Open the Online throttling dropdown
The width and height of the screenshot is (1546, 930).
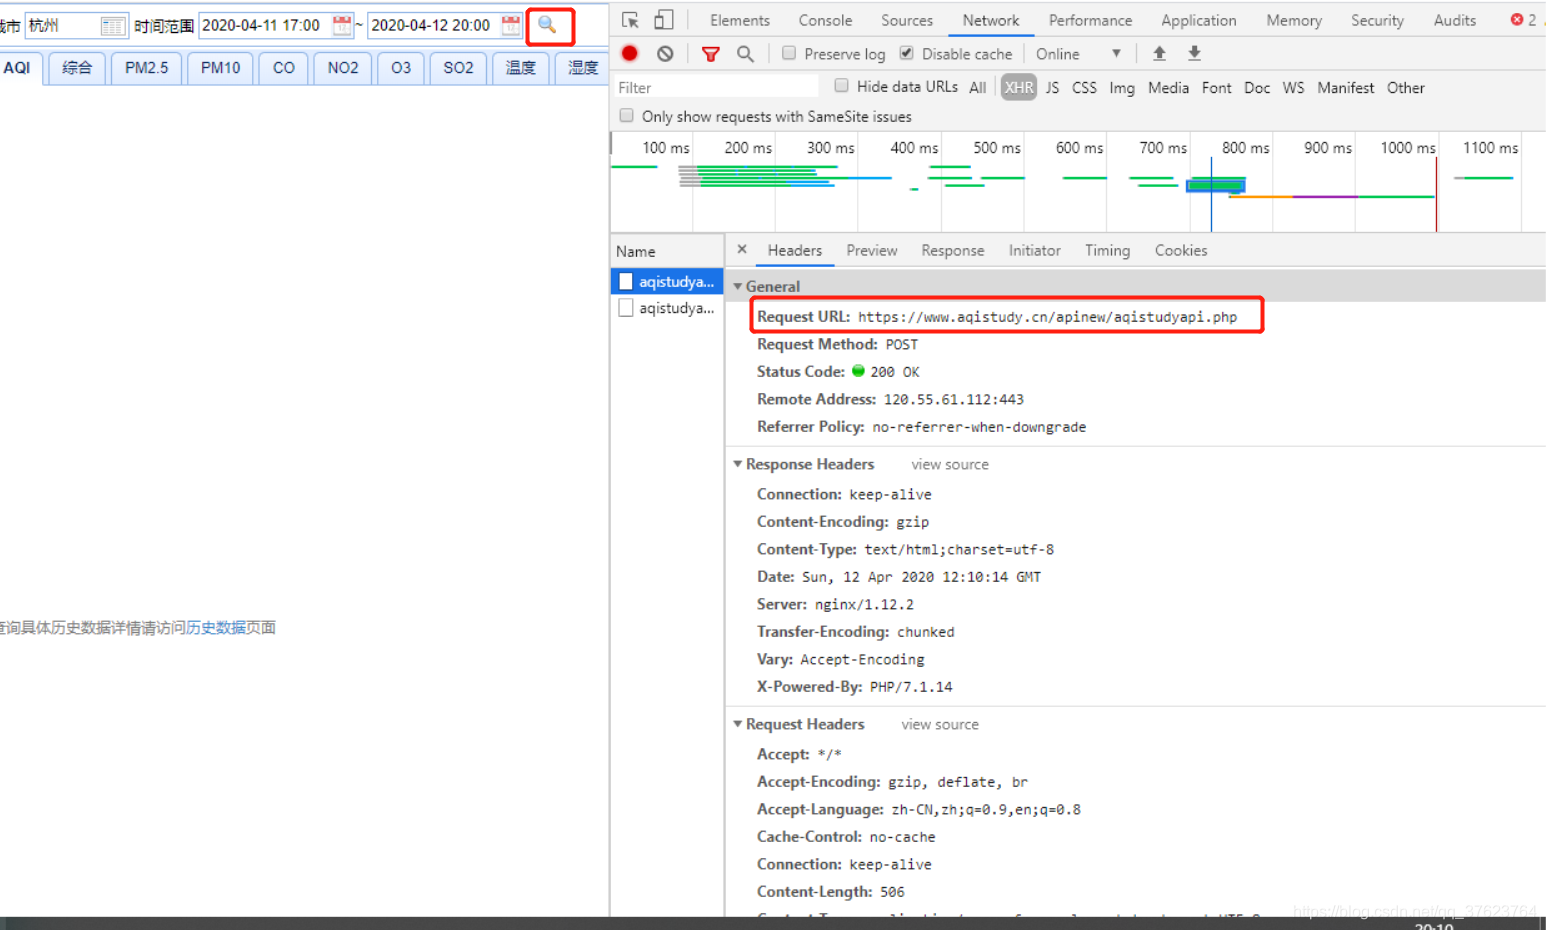point(1078,54)
